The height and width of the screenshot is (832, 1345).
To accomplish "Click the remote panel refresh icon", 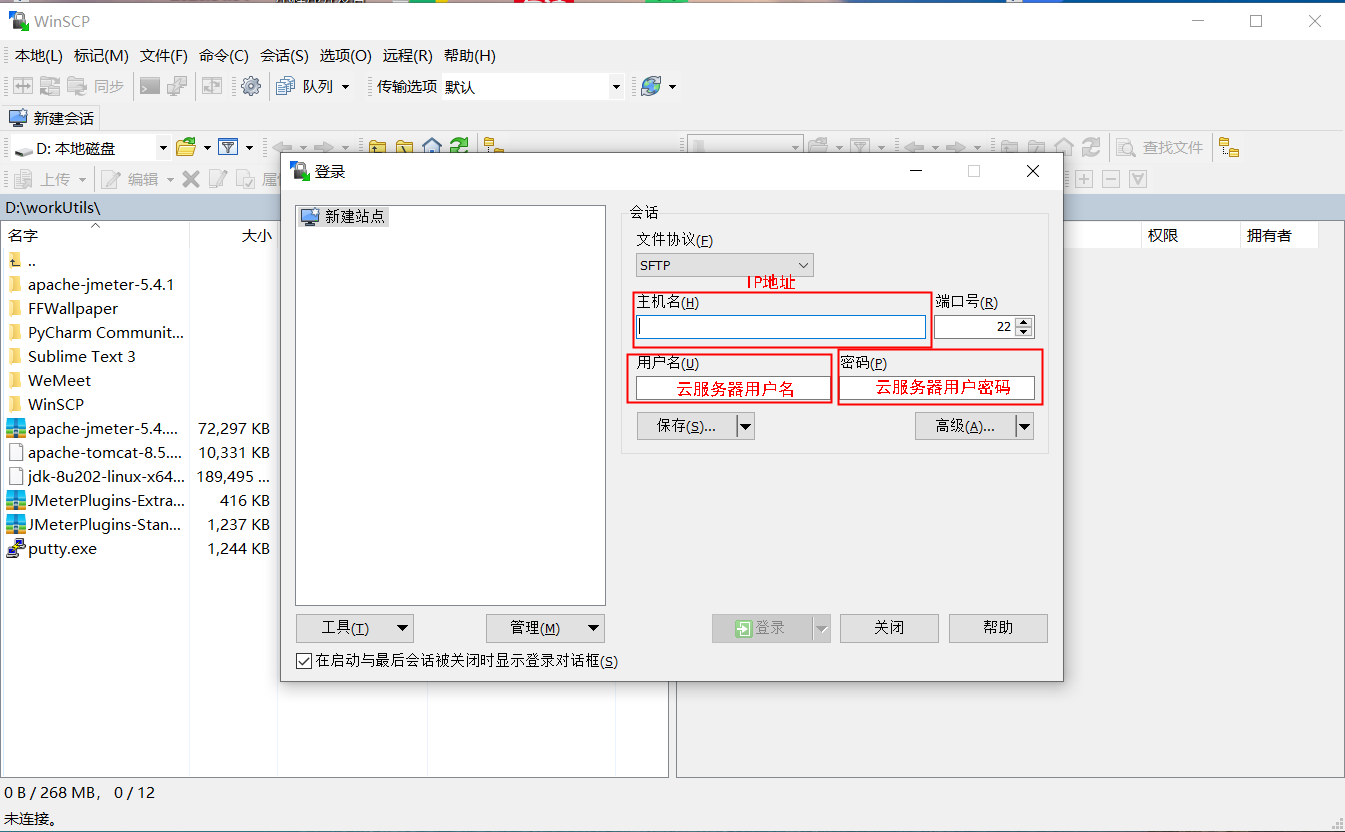I will 1091,148.
